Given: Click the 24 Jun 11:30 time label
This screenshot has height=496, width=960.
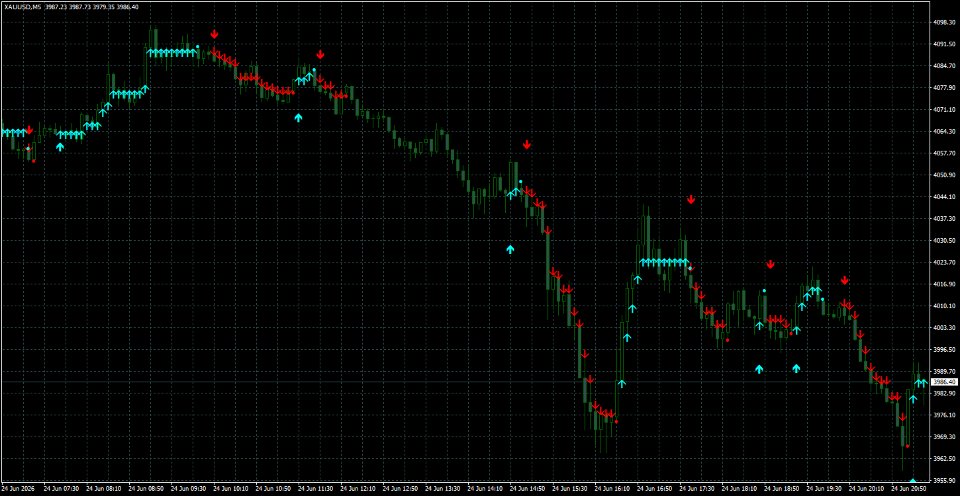Looking at the screenshot, I should 315,489.
